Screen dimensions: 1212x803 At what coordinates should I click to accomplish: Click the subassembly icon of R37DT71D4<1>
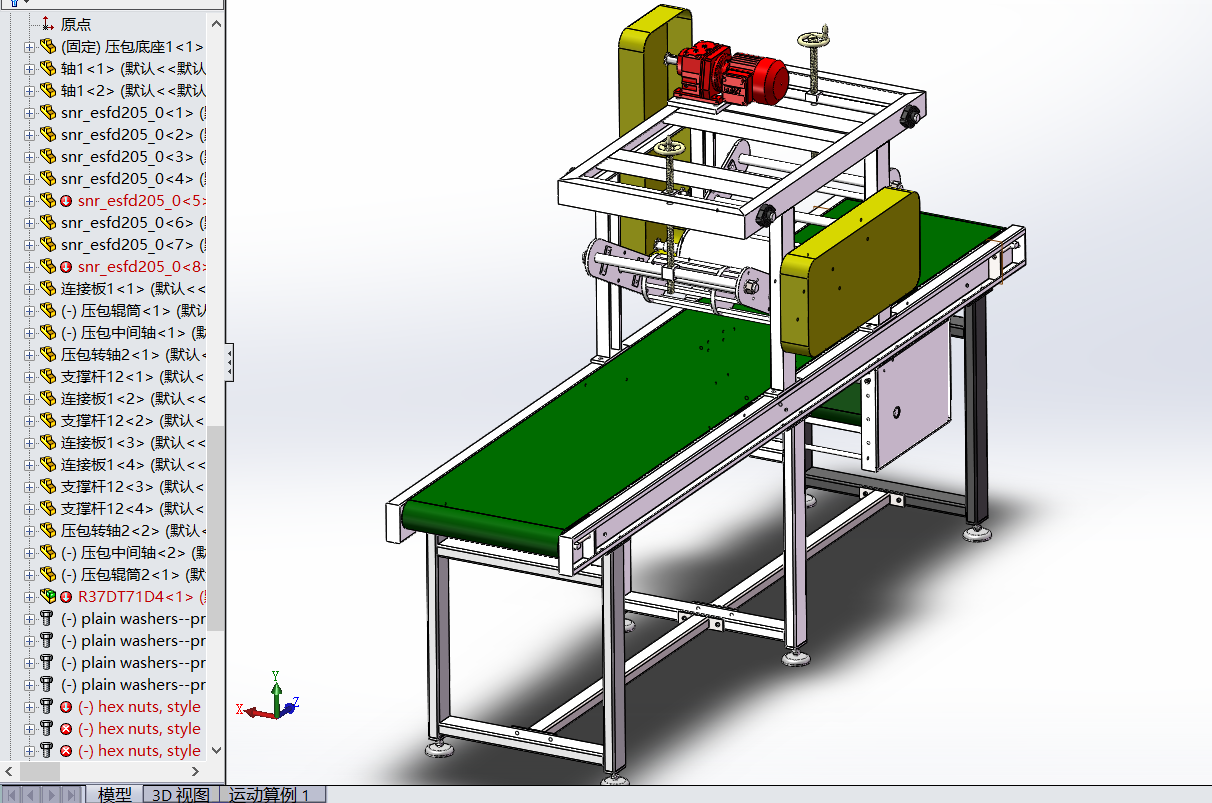48,596
